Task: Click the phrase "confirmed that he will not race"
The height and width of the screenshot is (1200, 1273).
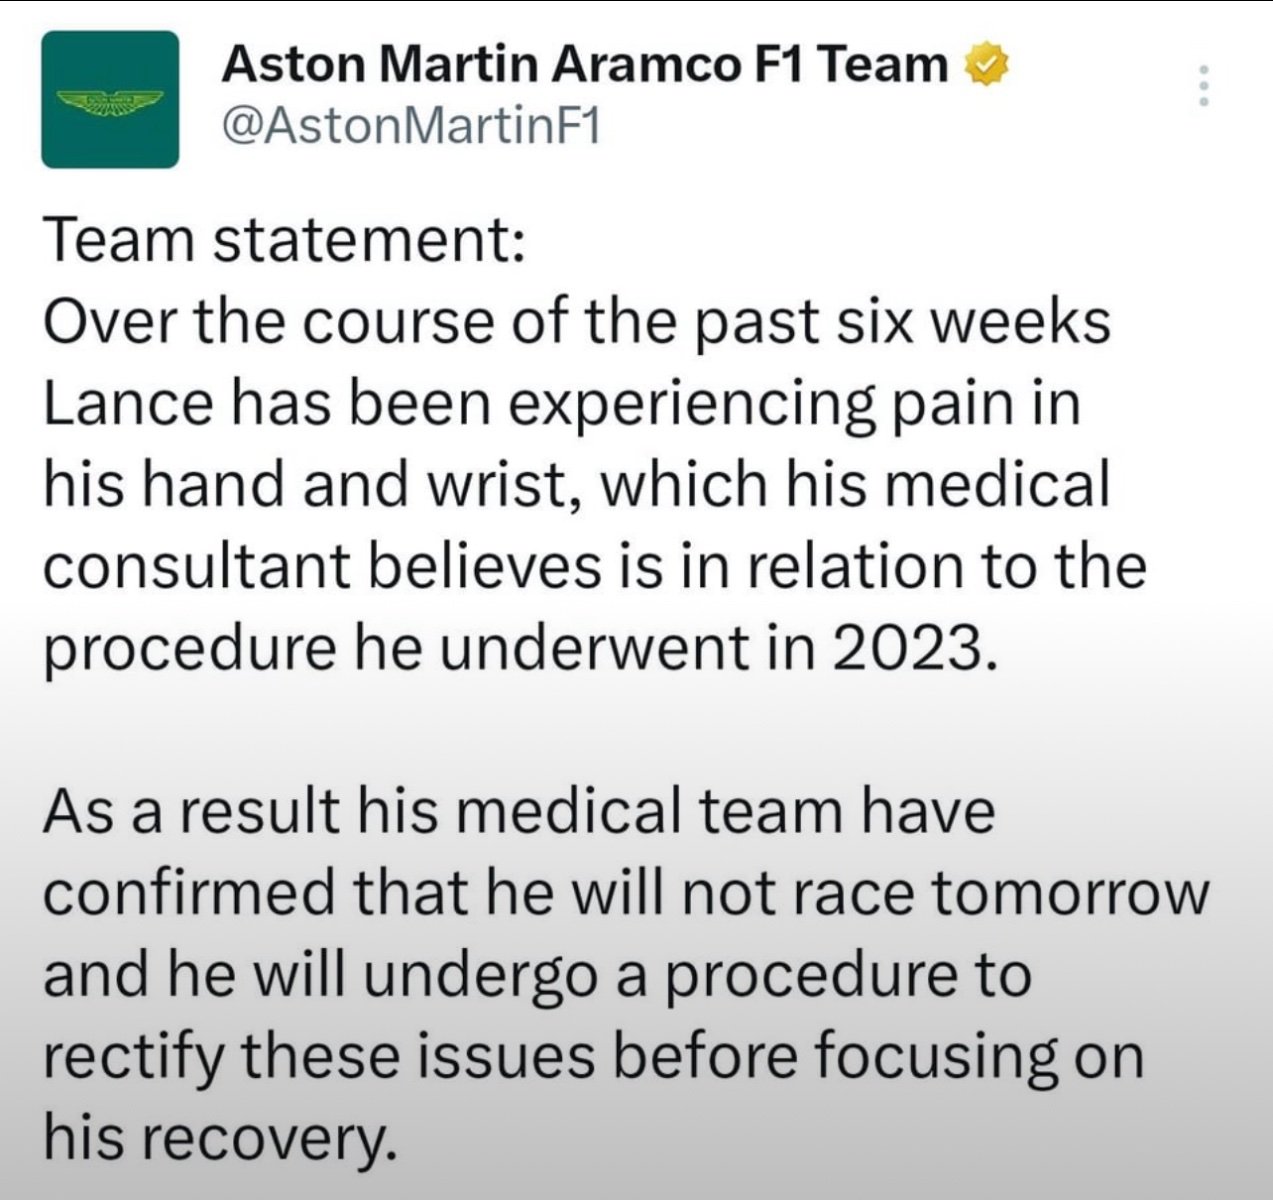Action: click(x=479, y=892)
